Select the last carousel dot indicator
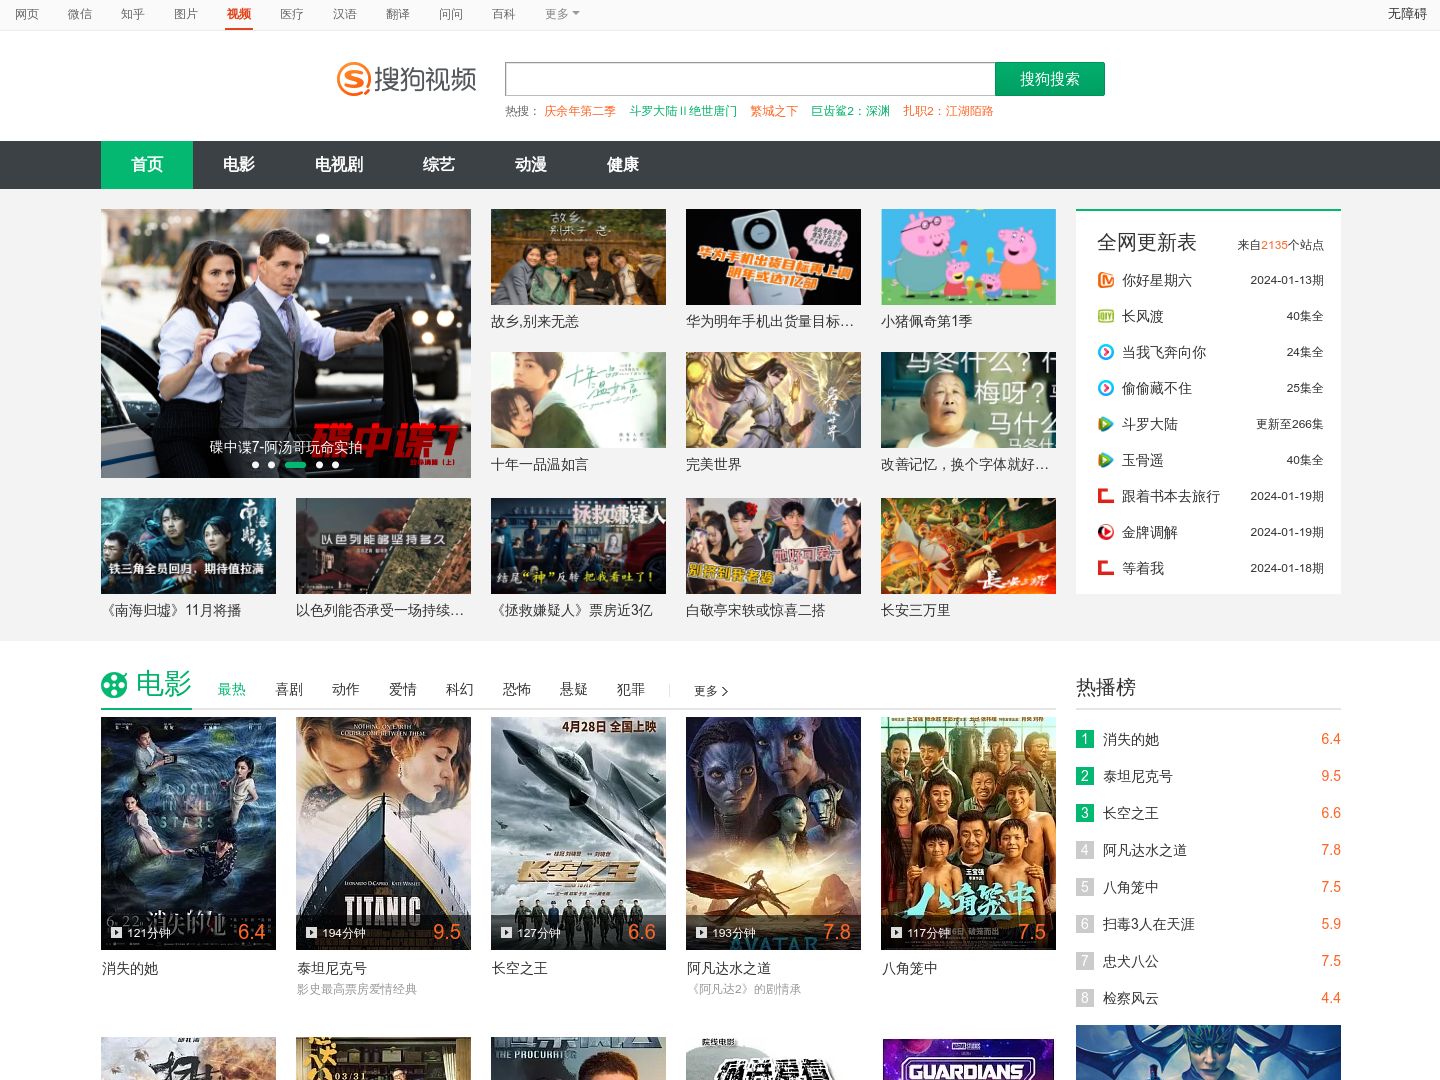 pyautogui.click(x=335, y=465)
